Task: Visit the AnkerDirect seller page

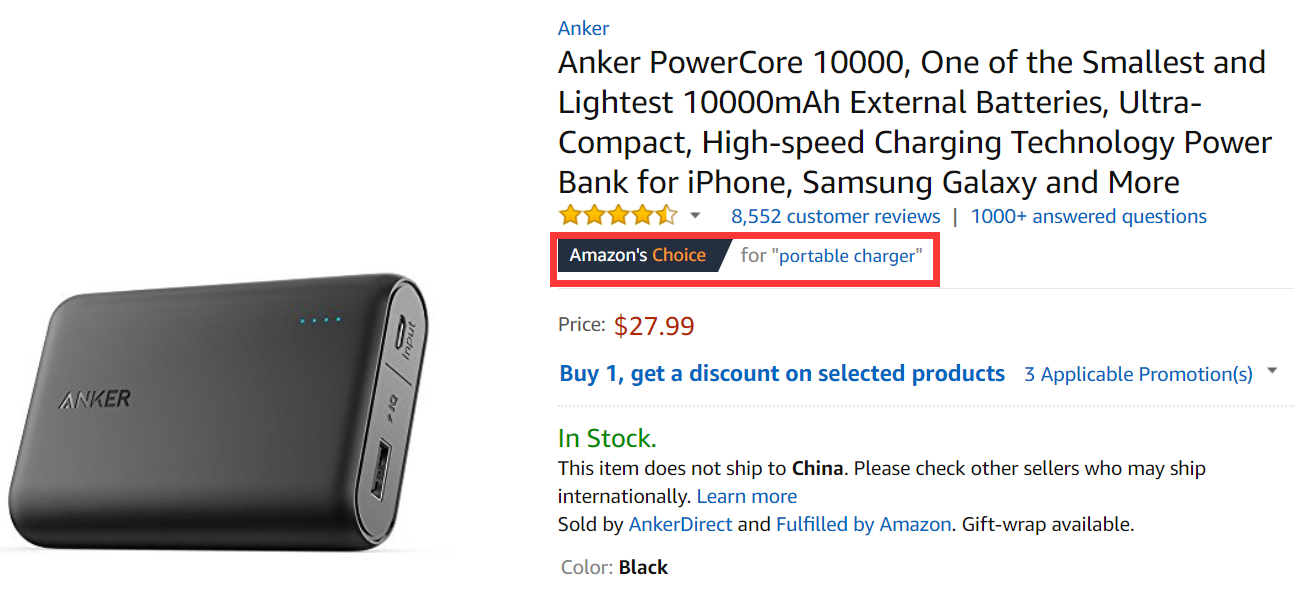Action: tap(680, 524)
